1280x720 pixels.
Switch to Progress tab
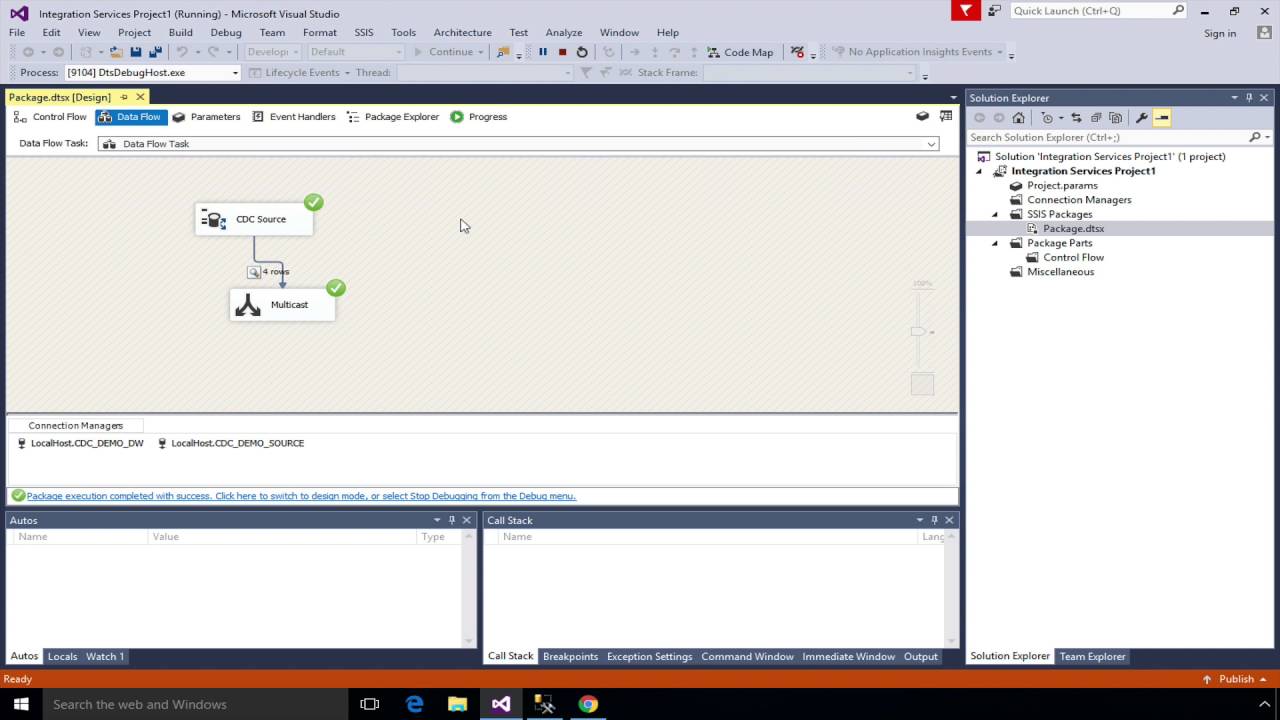click(x=479, y=117)
